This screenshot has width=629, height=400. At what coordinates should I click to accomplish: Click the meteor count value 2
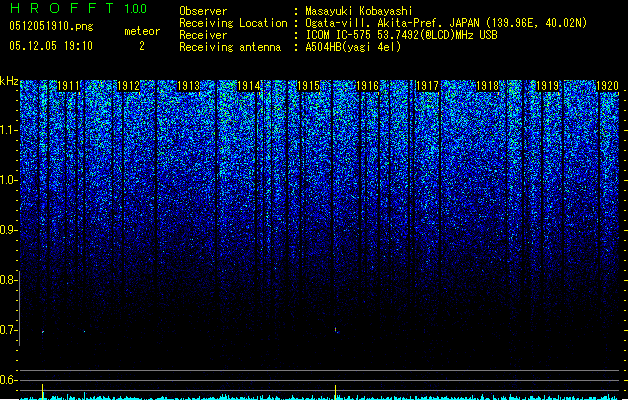coord(142,46)
